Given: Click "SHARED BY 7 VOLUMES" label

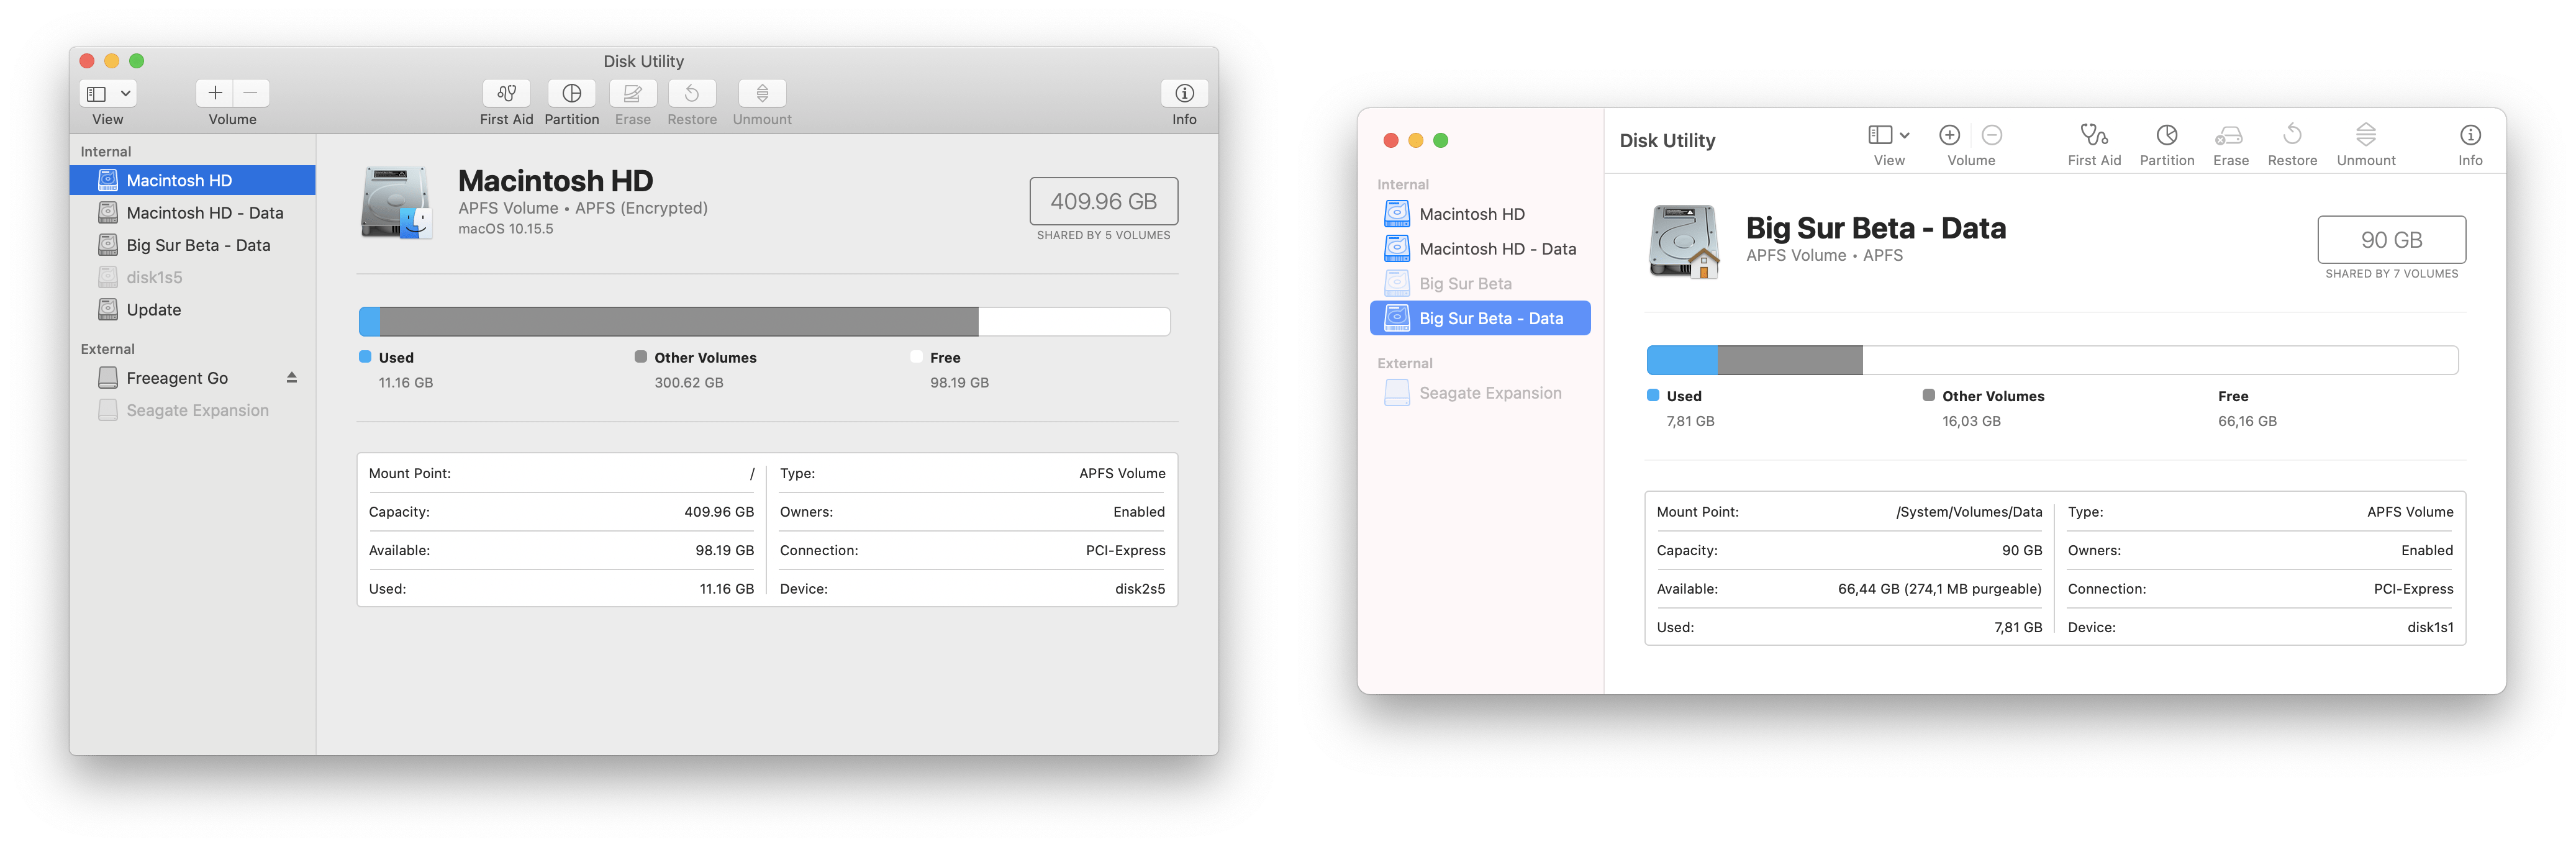Looking at the screenshot, I should (x=2391, y=273).
